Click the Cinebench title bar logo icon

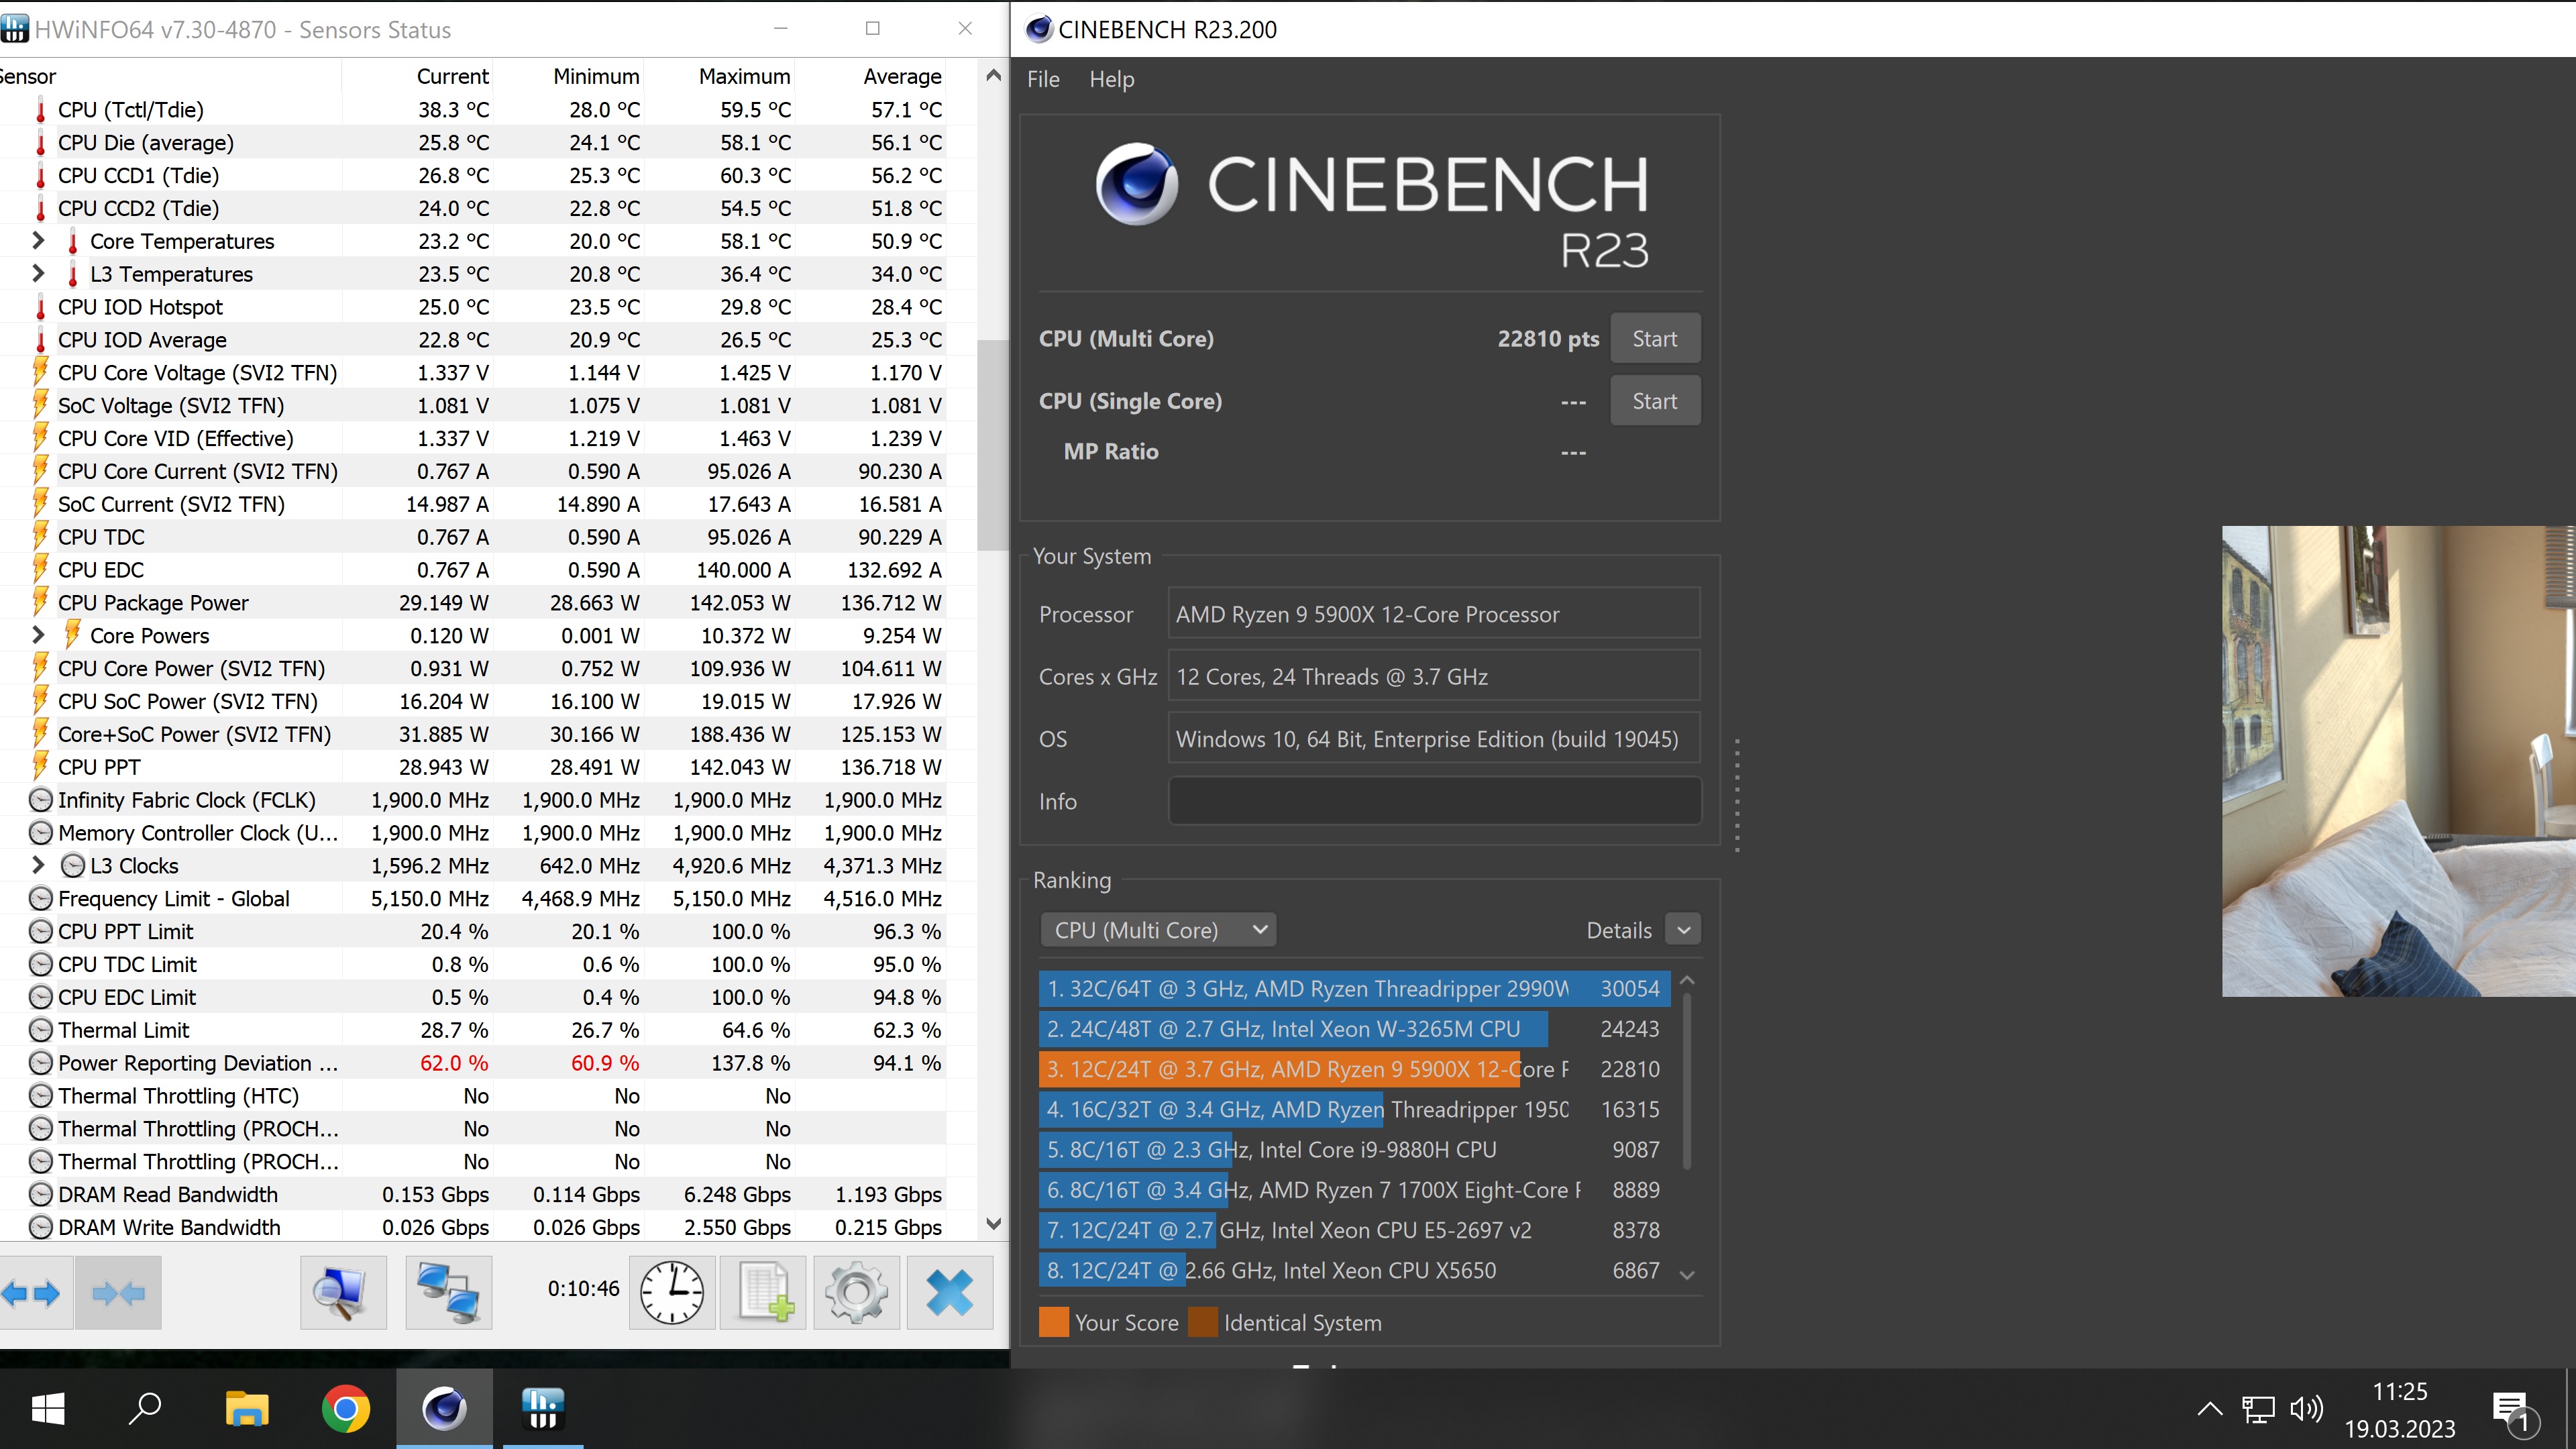pyautogui.click(x=1039, y=29)
